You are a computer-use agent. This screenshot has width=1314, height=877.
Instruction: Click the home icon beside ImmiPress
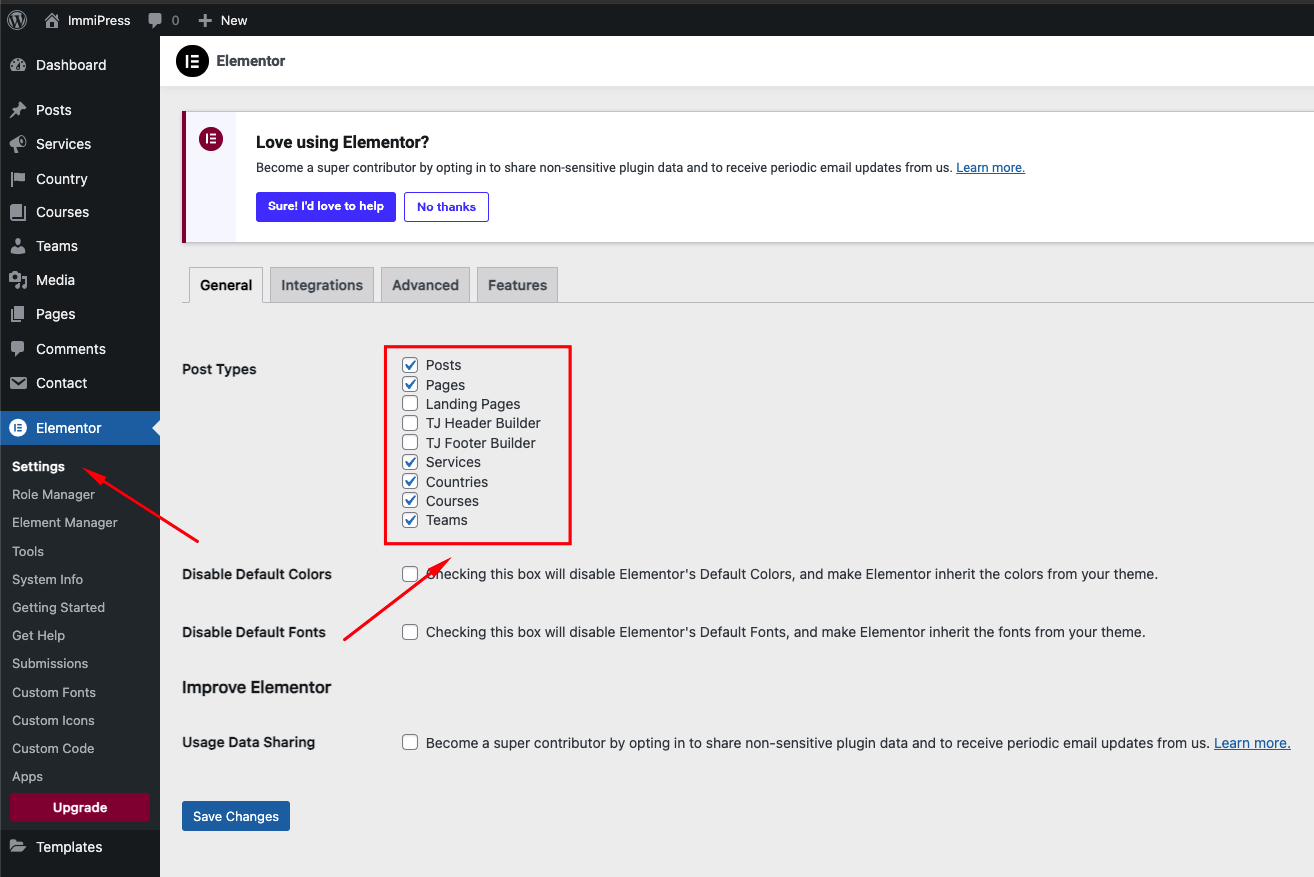click(x=52, y=20)
